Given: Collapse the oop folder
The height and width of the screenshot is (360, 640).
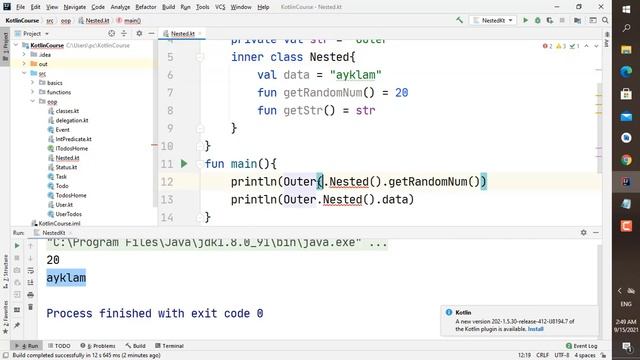Looking at the screenshot, I should pos(33,101).
